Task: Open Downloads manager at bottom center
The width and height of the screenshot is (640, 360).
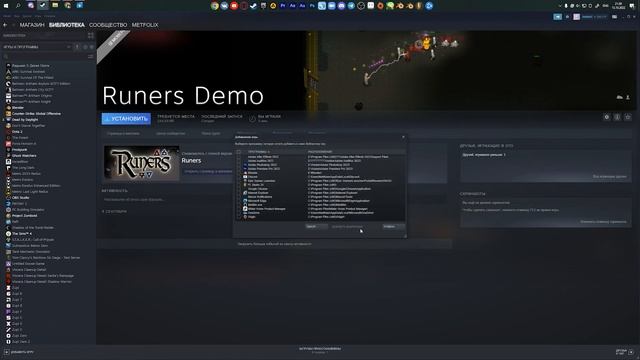Action: pos(320,350)
